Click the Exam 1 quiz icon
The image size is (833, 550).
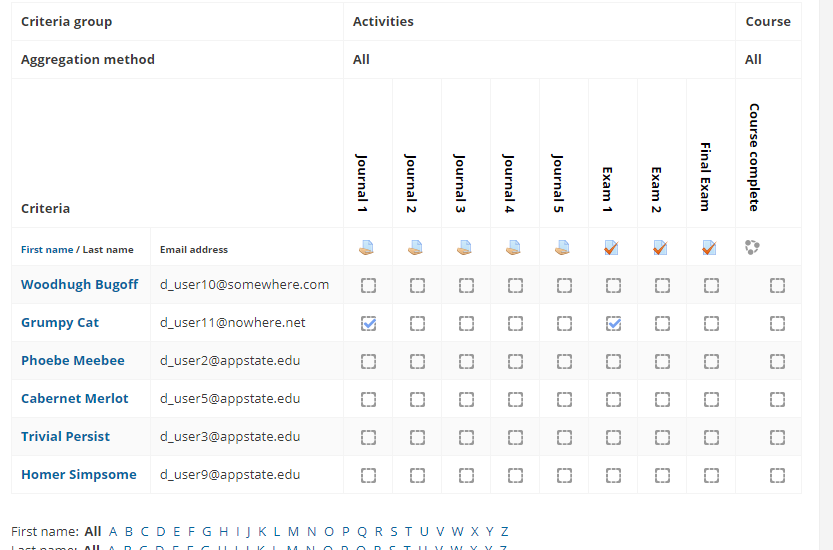pos(611,248)
